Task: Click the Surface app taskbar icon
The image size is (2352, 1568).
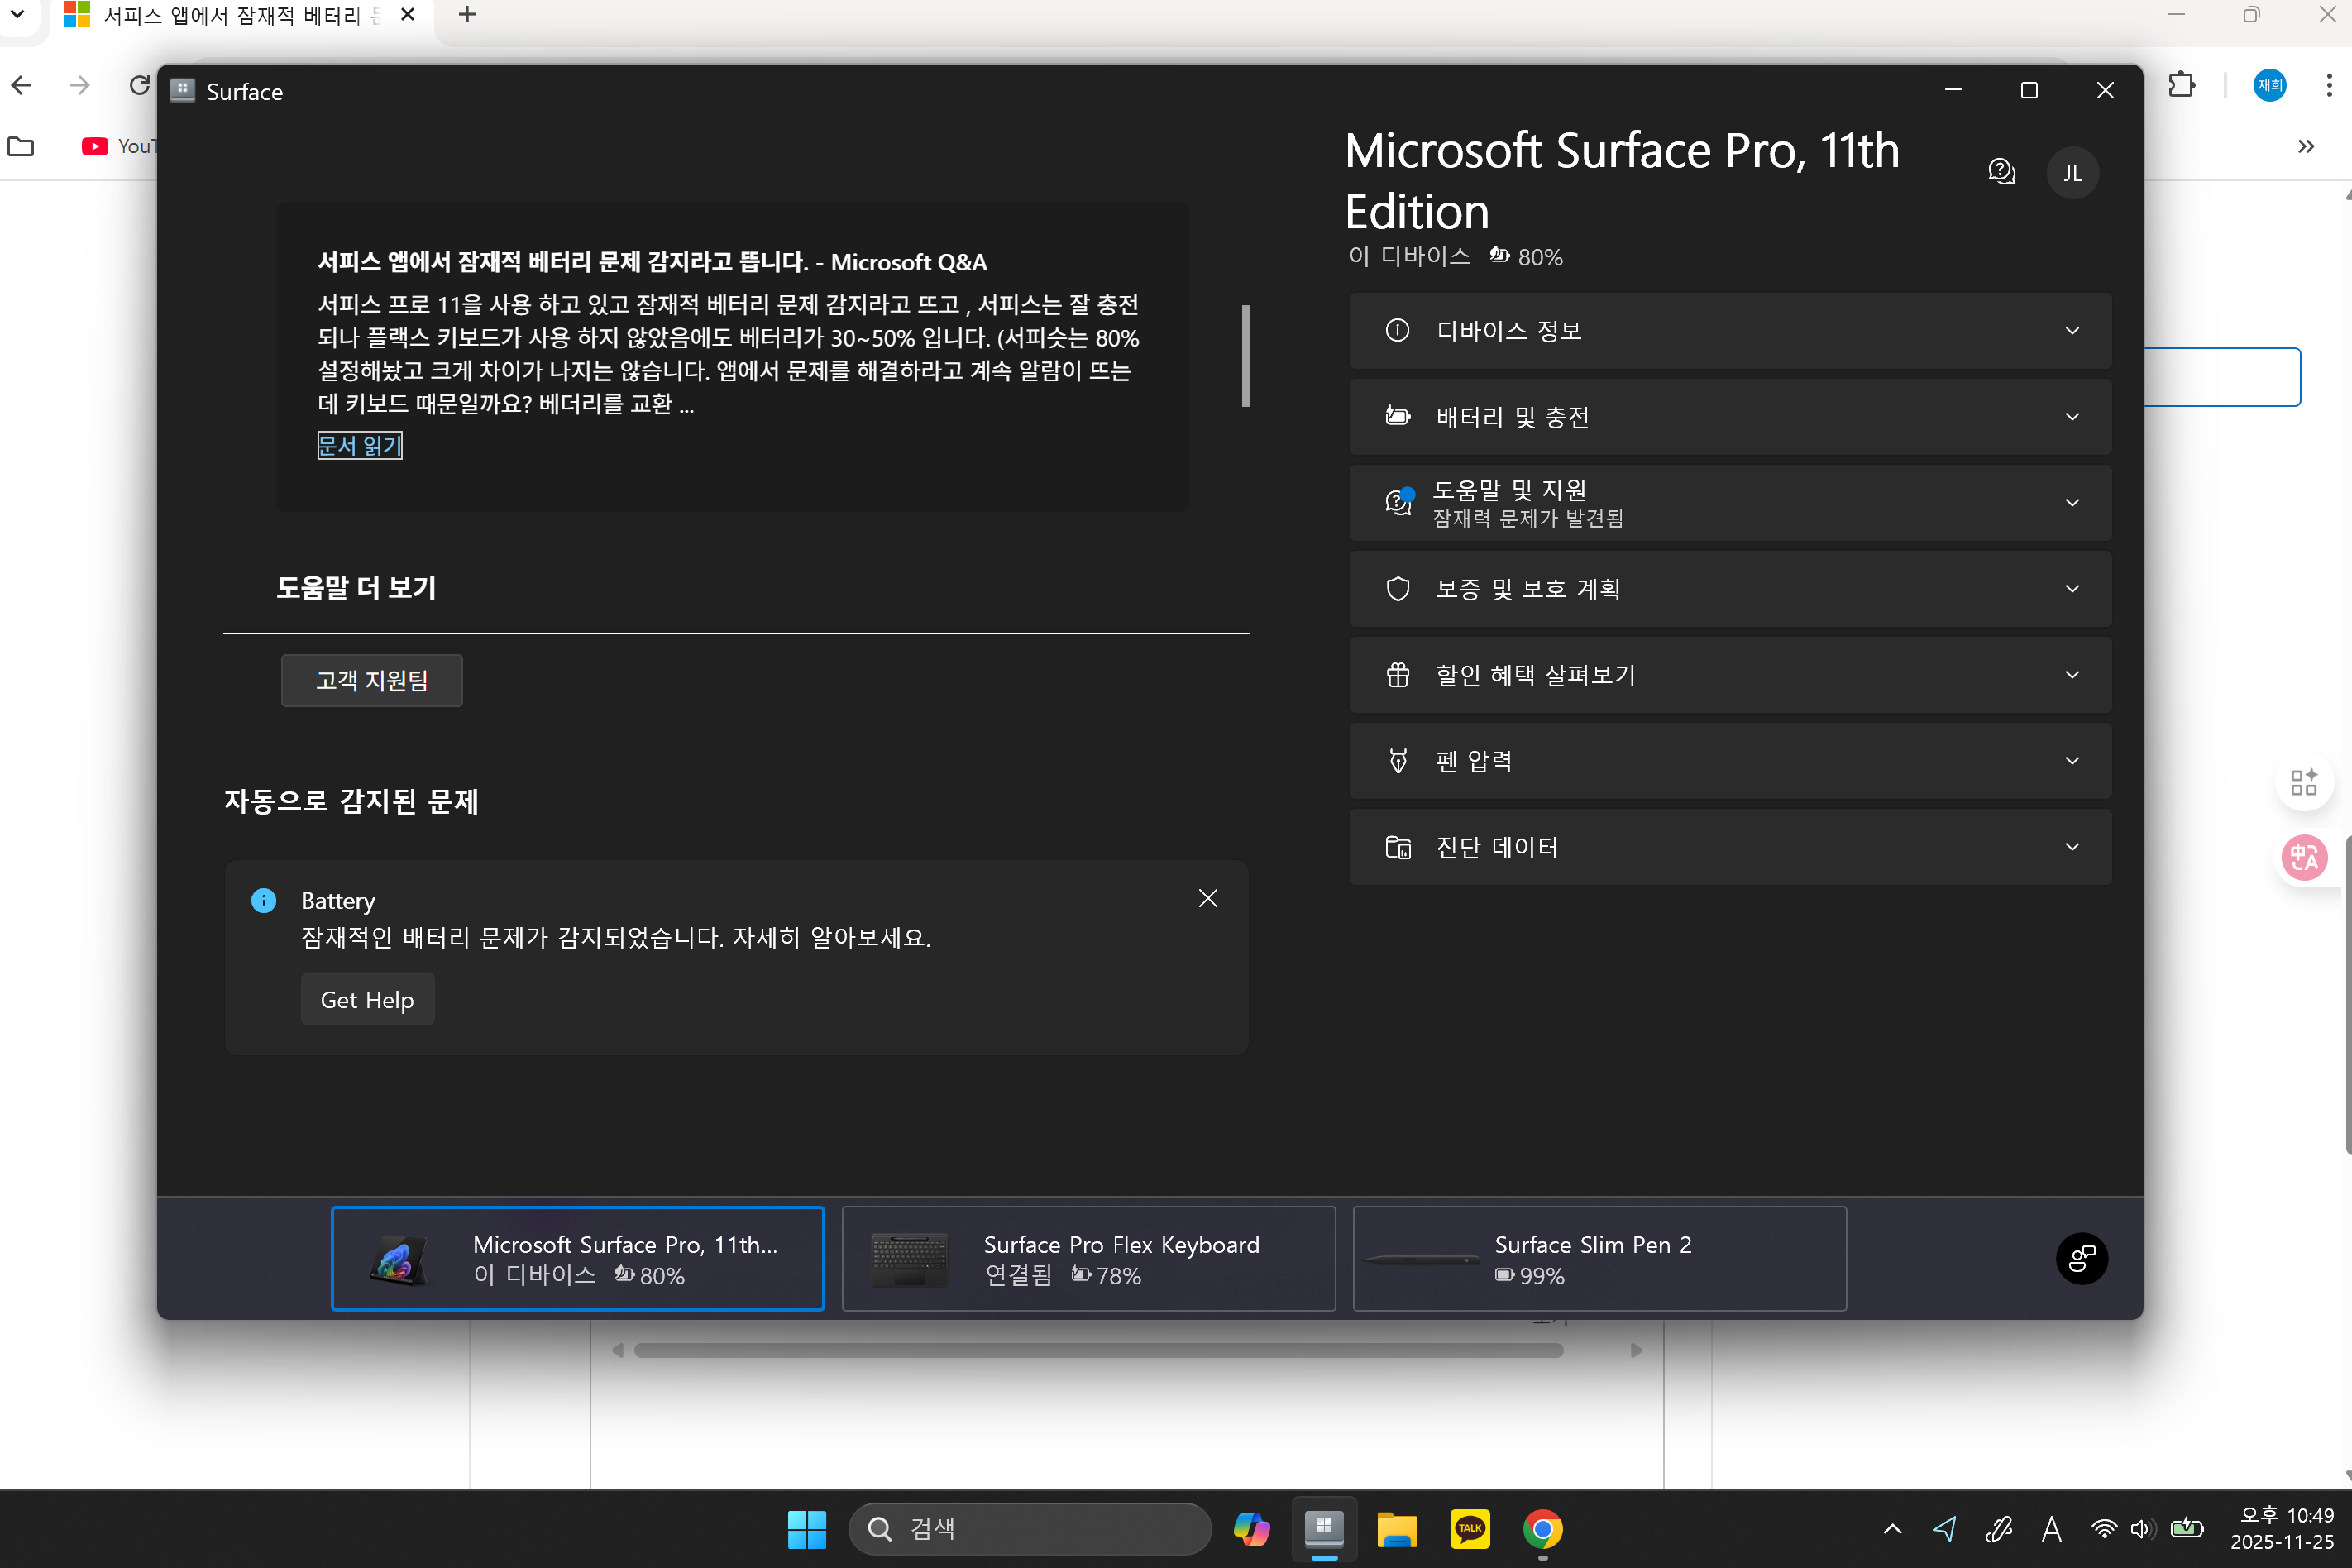Action: click(1324, 1528)
